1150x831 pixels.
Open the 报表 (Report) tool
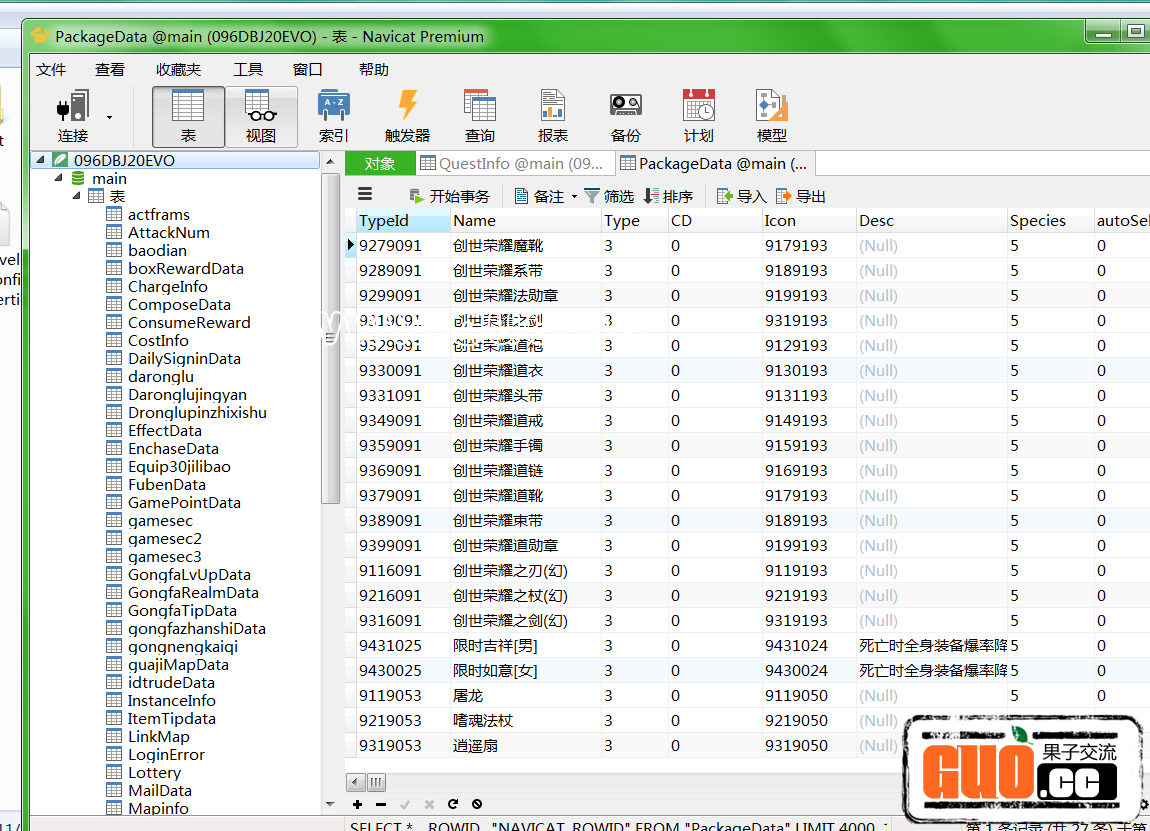[x=553, y=116]
